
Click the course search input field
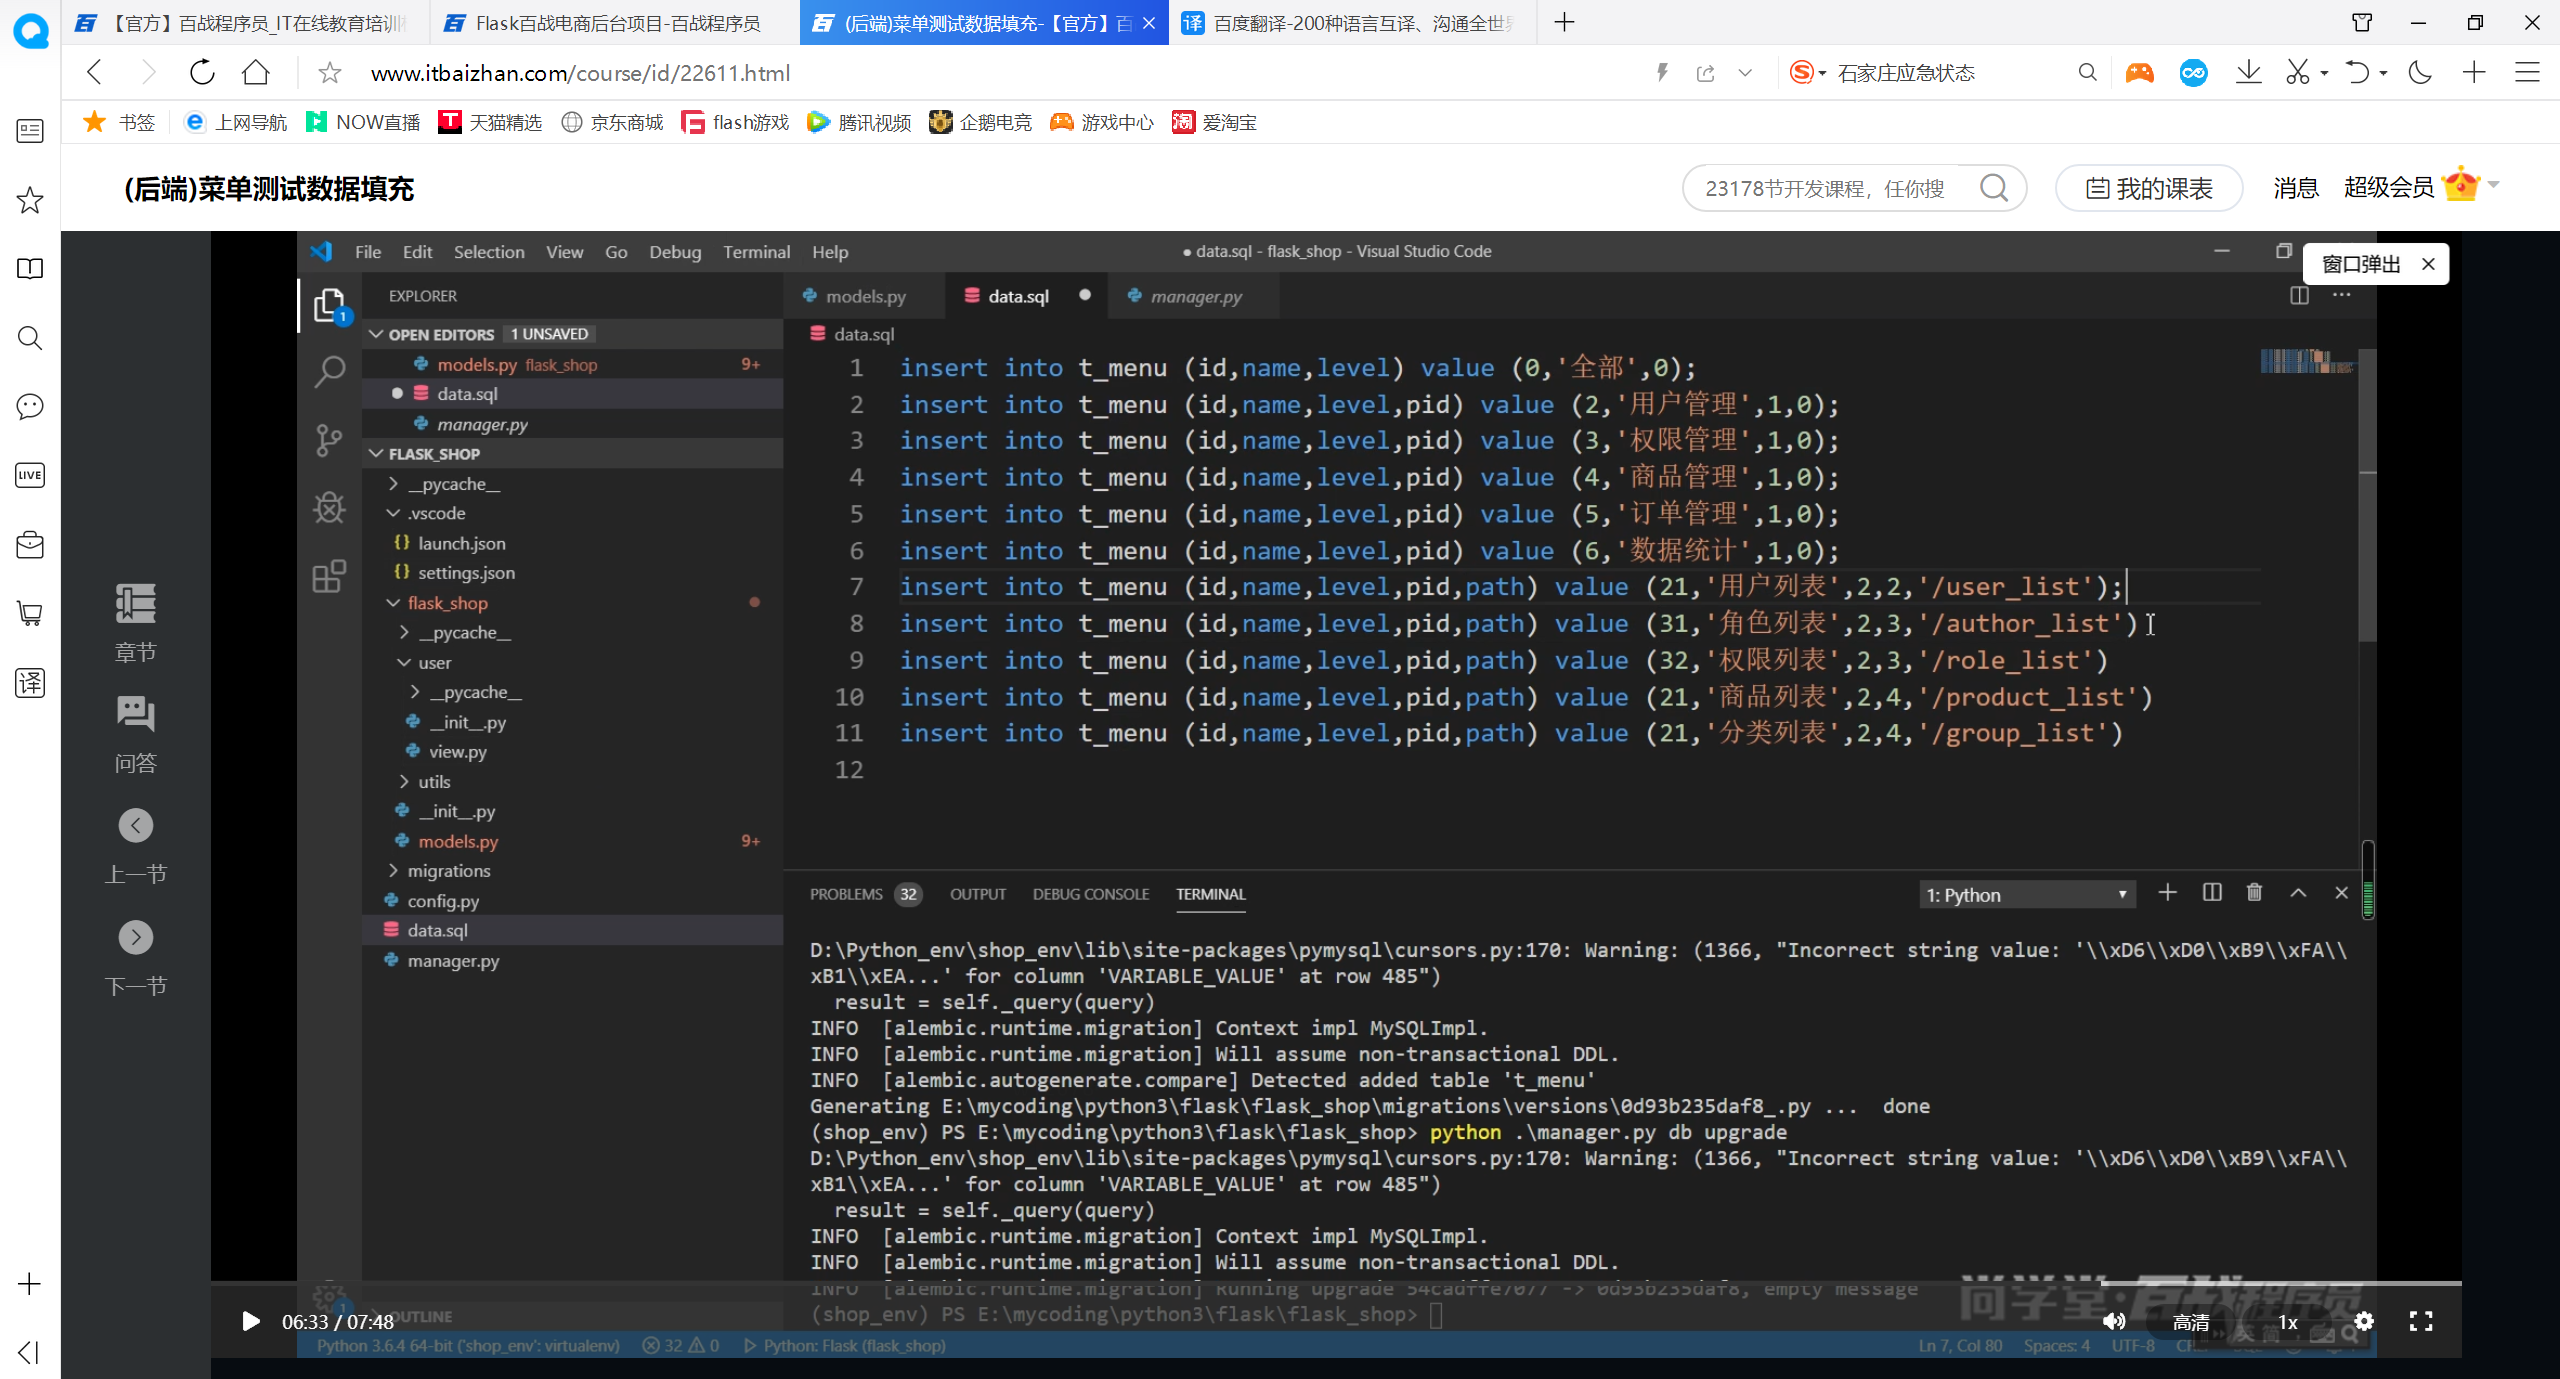(x=1825, y=188)
